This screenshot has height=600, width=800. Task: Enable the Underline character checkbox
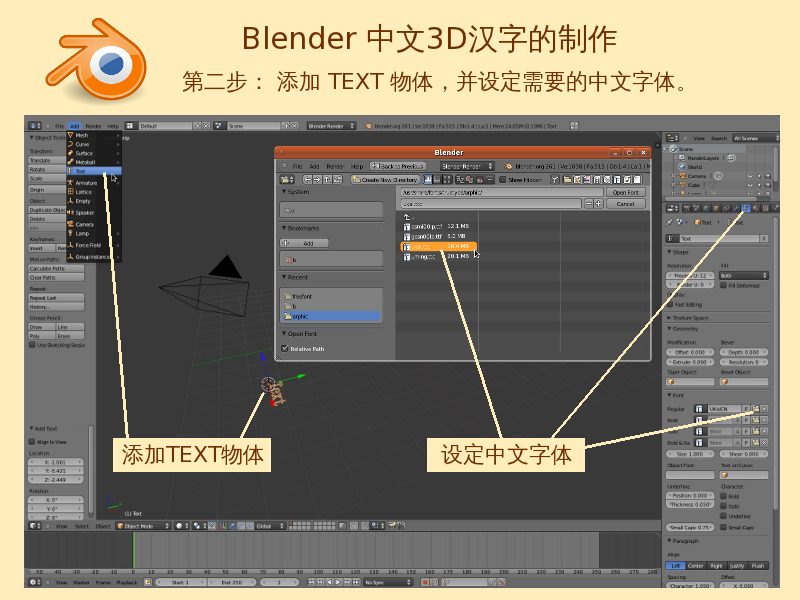point(723,516)
